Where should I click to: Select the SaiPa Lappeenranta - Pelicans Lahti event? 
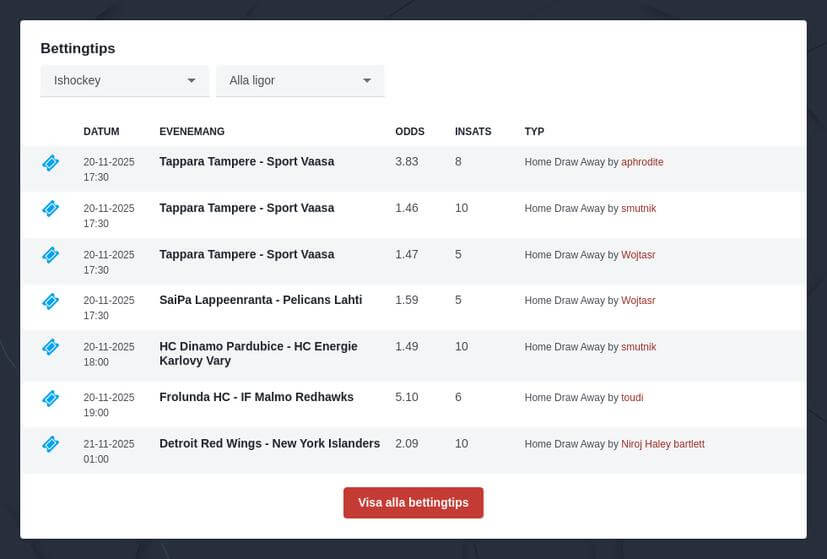click(260, 300)
